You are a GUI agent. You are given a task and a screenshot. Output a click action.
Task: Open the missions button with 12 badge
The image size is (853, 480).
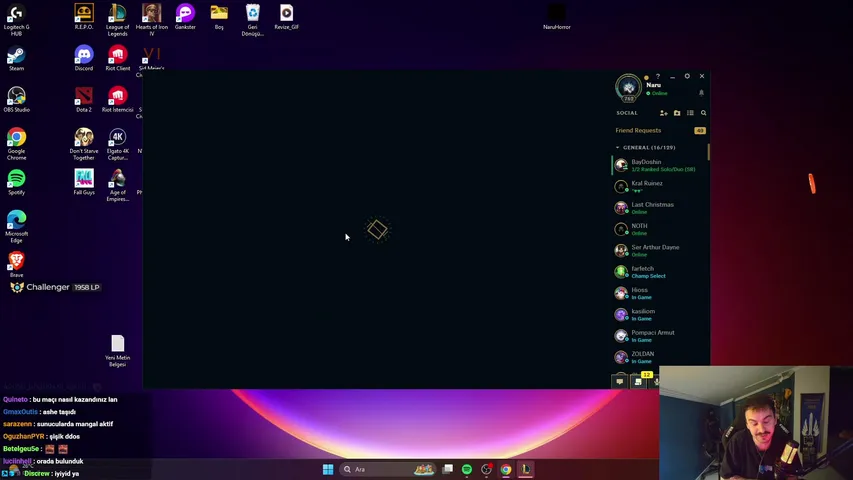pos(639,381)
